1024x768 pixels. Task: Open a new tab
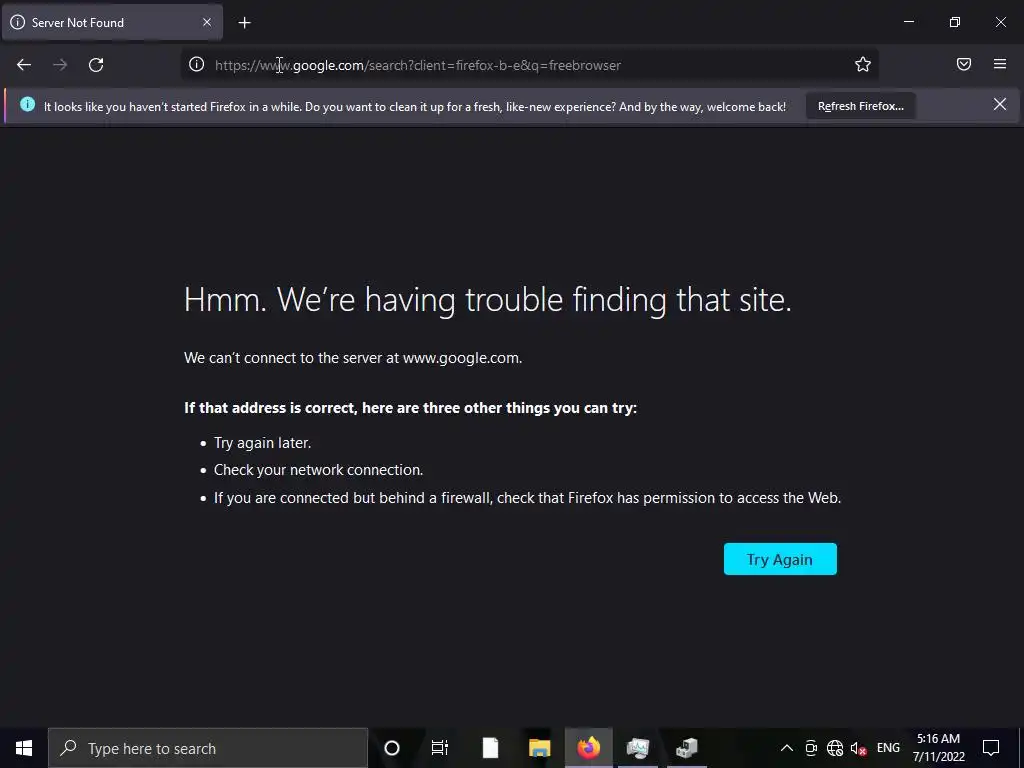click(244, 23)
